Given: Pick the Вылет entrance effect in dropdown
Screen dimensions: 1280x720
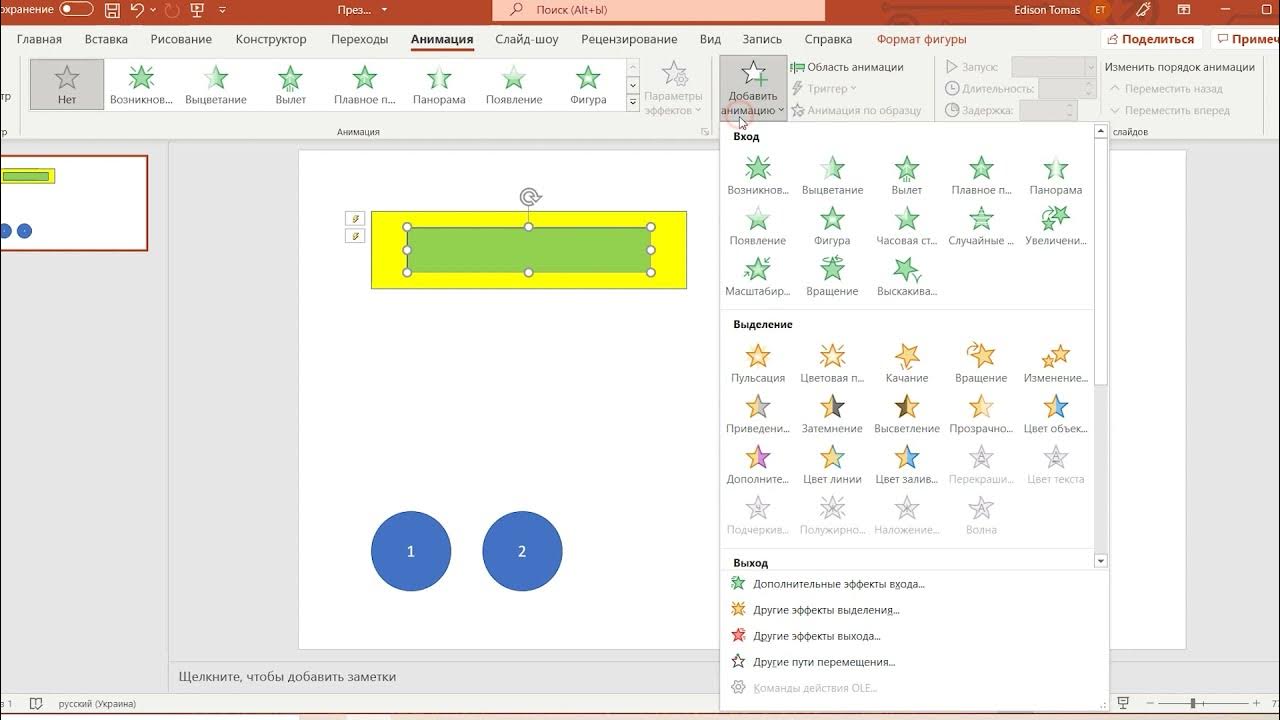Looking at the screenshot, I should (907, 175).
